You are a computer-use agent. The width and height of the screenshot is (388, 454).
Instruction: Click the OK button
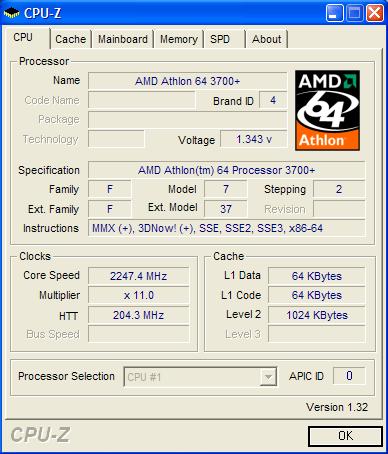click(x=345, y=436)
